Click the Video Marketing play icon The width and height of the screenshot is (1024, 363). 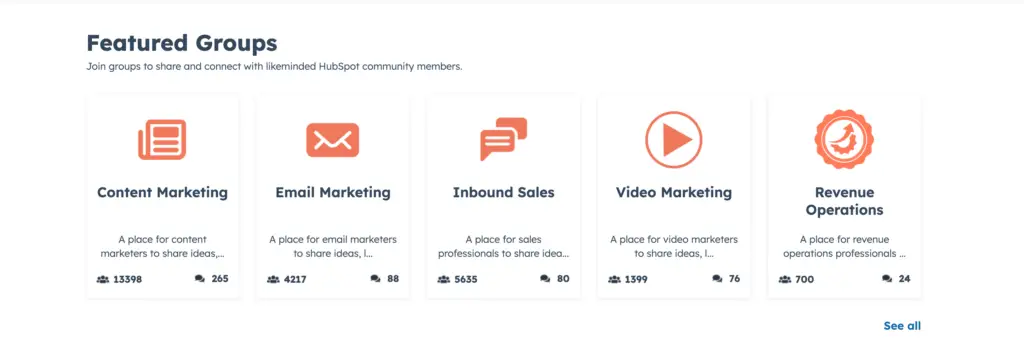click(x=673, y=140)
